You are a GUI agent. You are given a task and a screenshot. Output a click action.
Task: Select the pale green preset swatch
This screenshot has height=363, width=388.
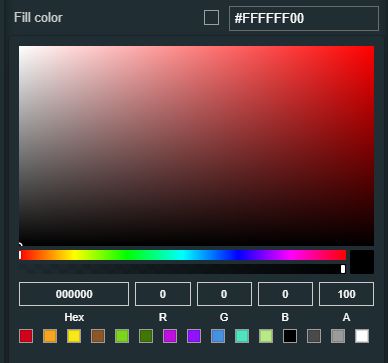(x=266, y=336)
